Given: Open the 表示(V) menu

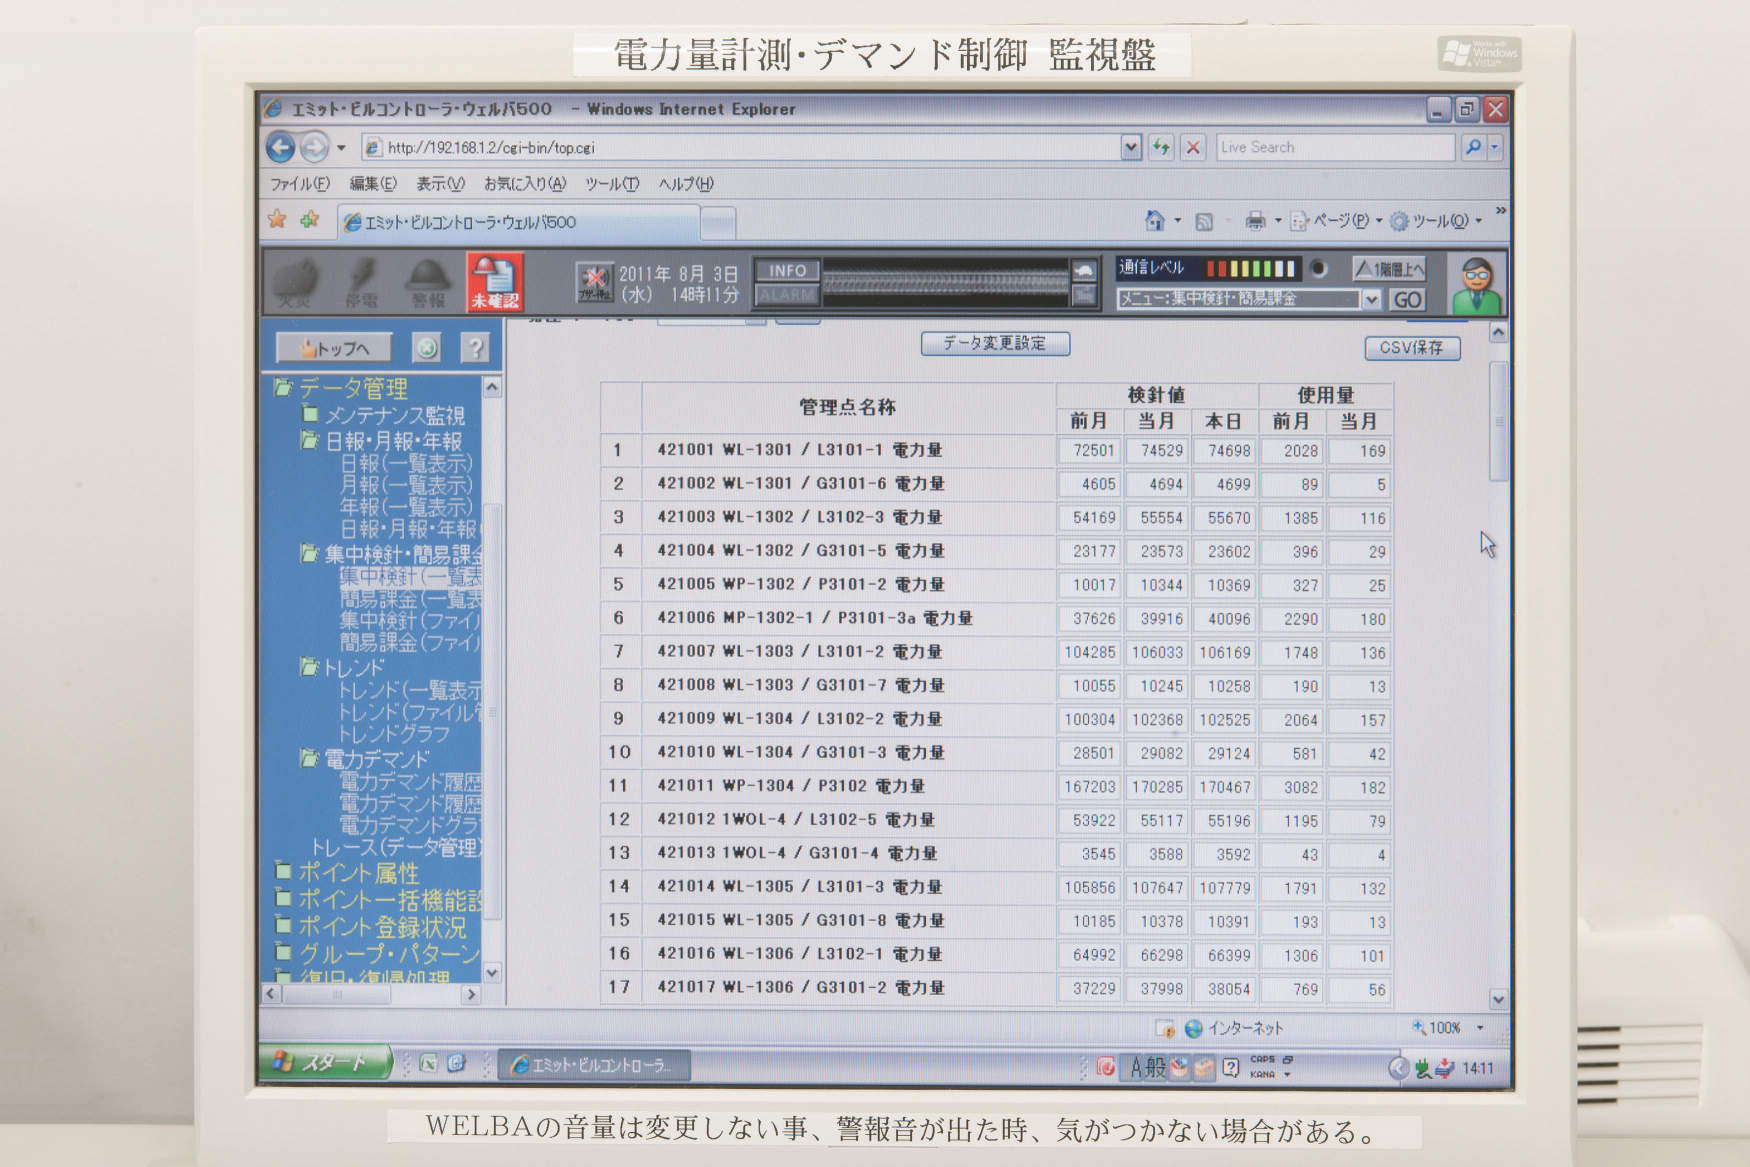Looking at the screenshot, I should click(440, 184).
